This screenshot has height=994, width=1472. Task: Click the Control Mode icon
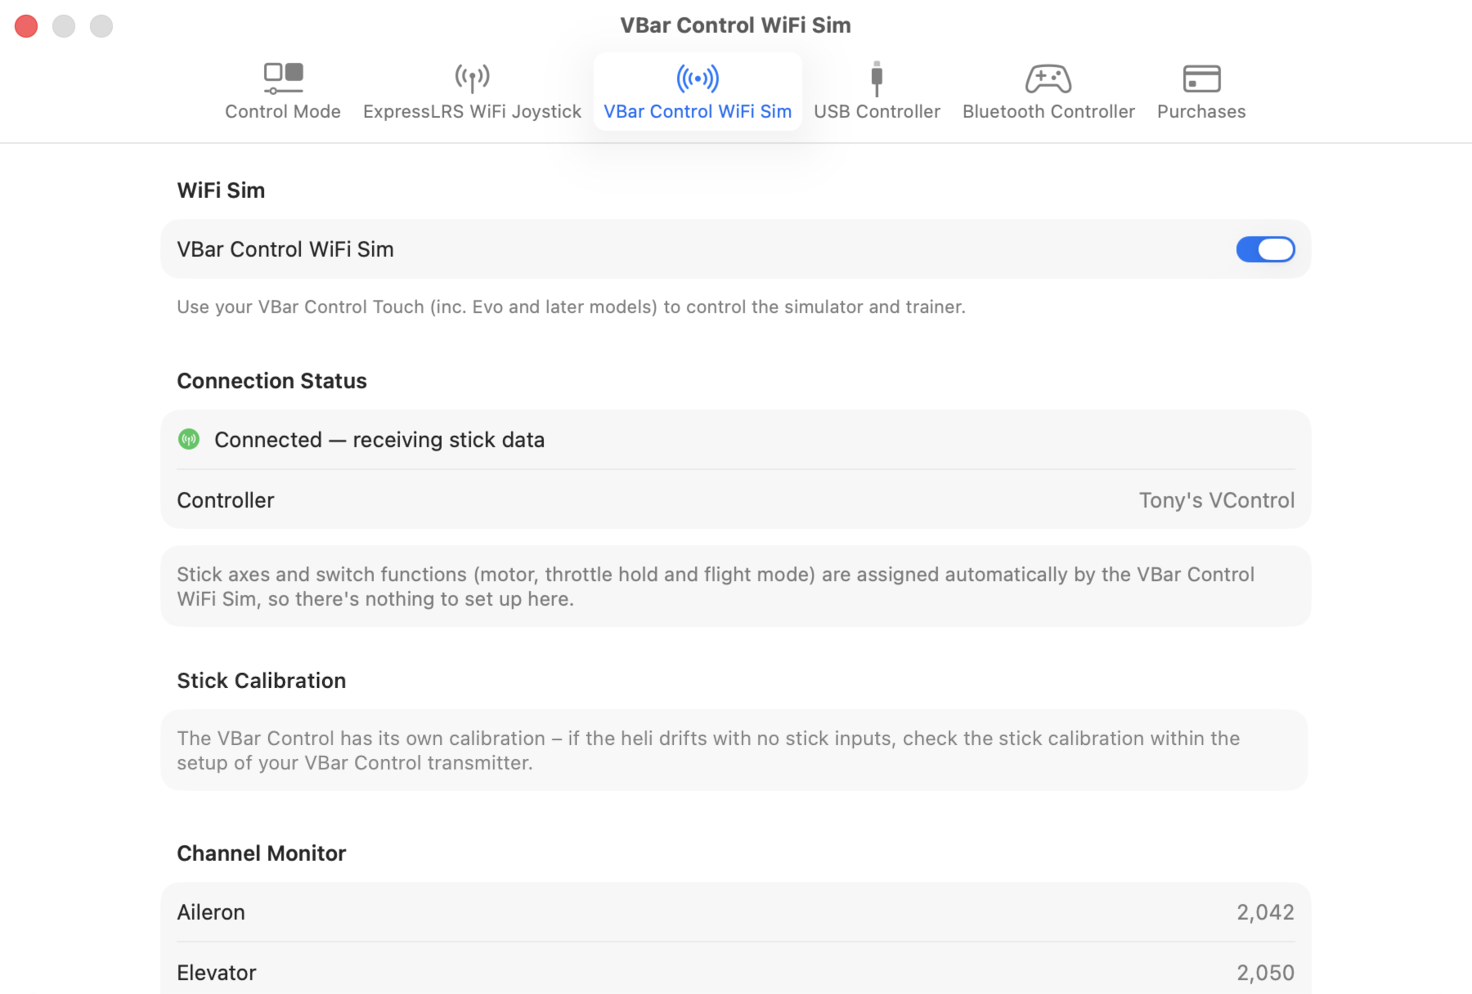pyautogui.click(x=283, y=78)
